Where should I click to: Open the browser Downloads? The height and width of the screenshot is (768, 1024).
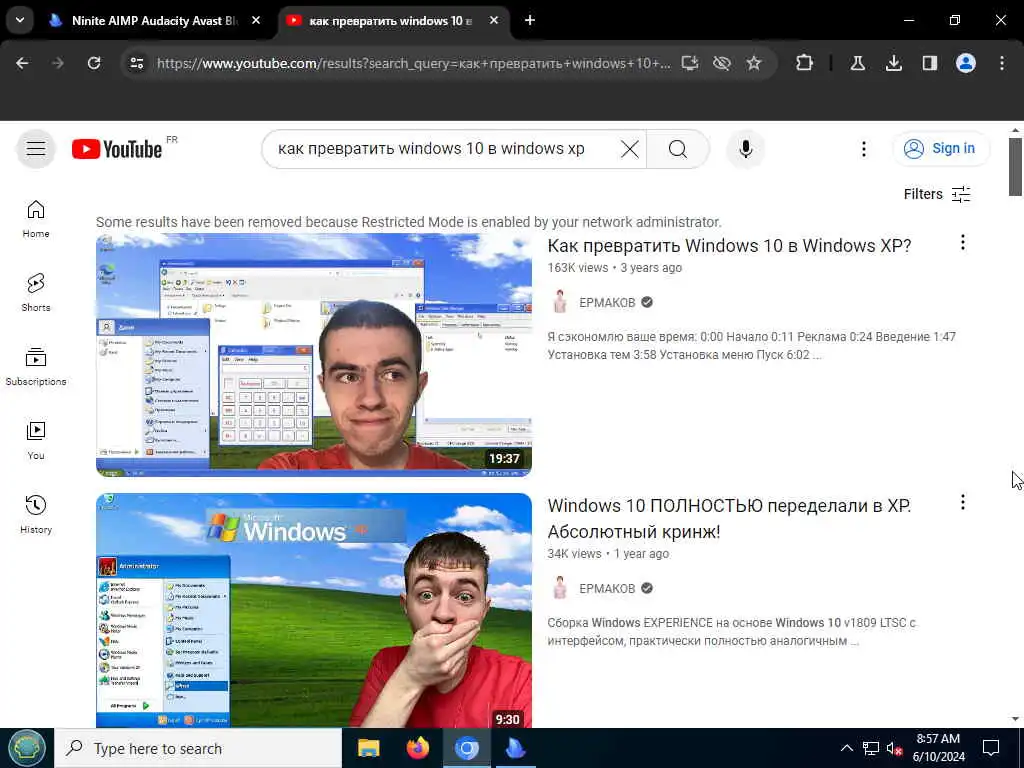[x=893, y=63]
